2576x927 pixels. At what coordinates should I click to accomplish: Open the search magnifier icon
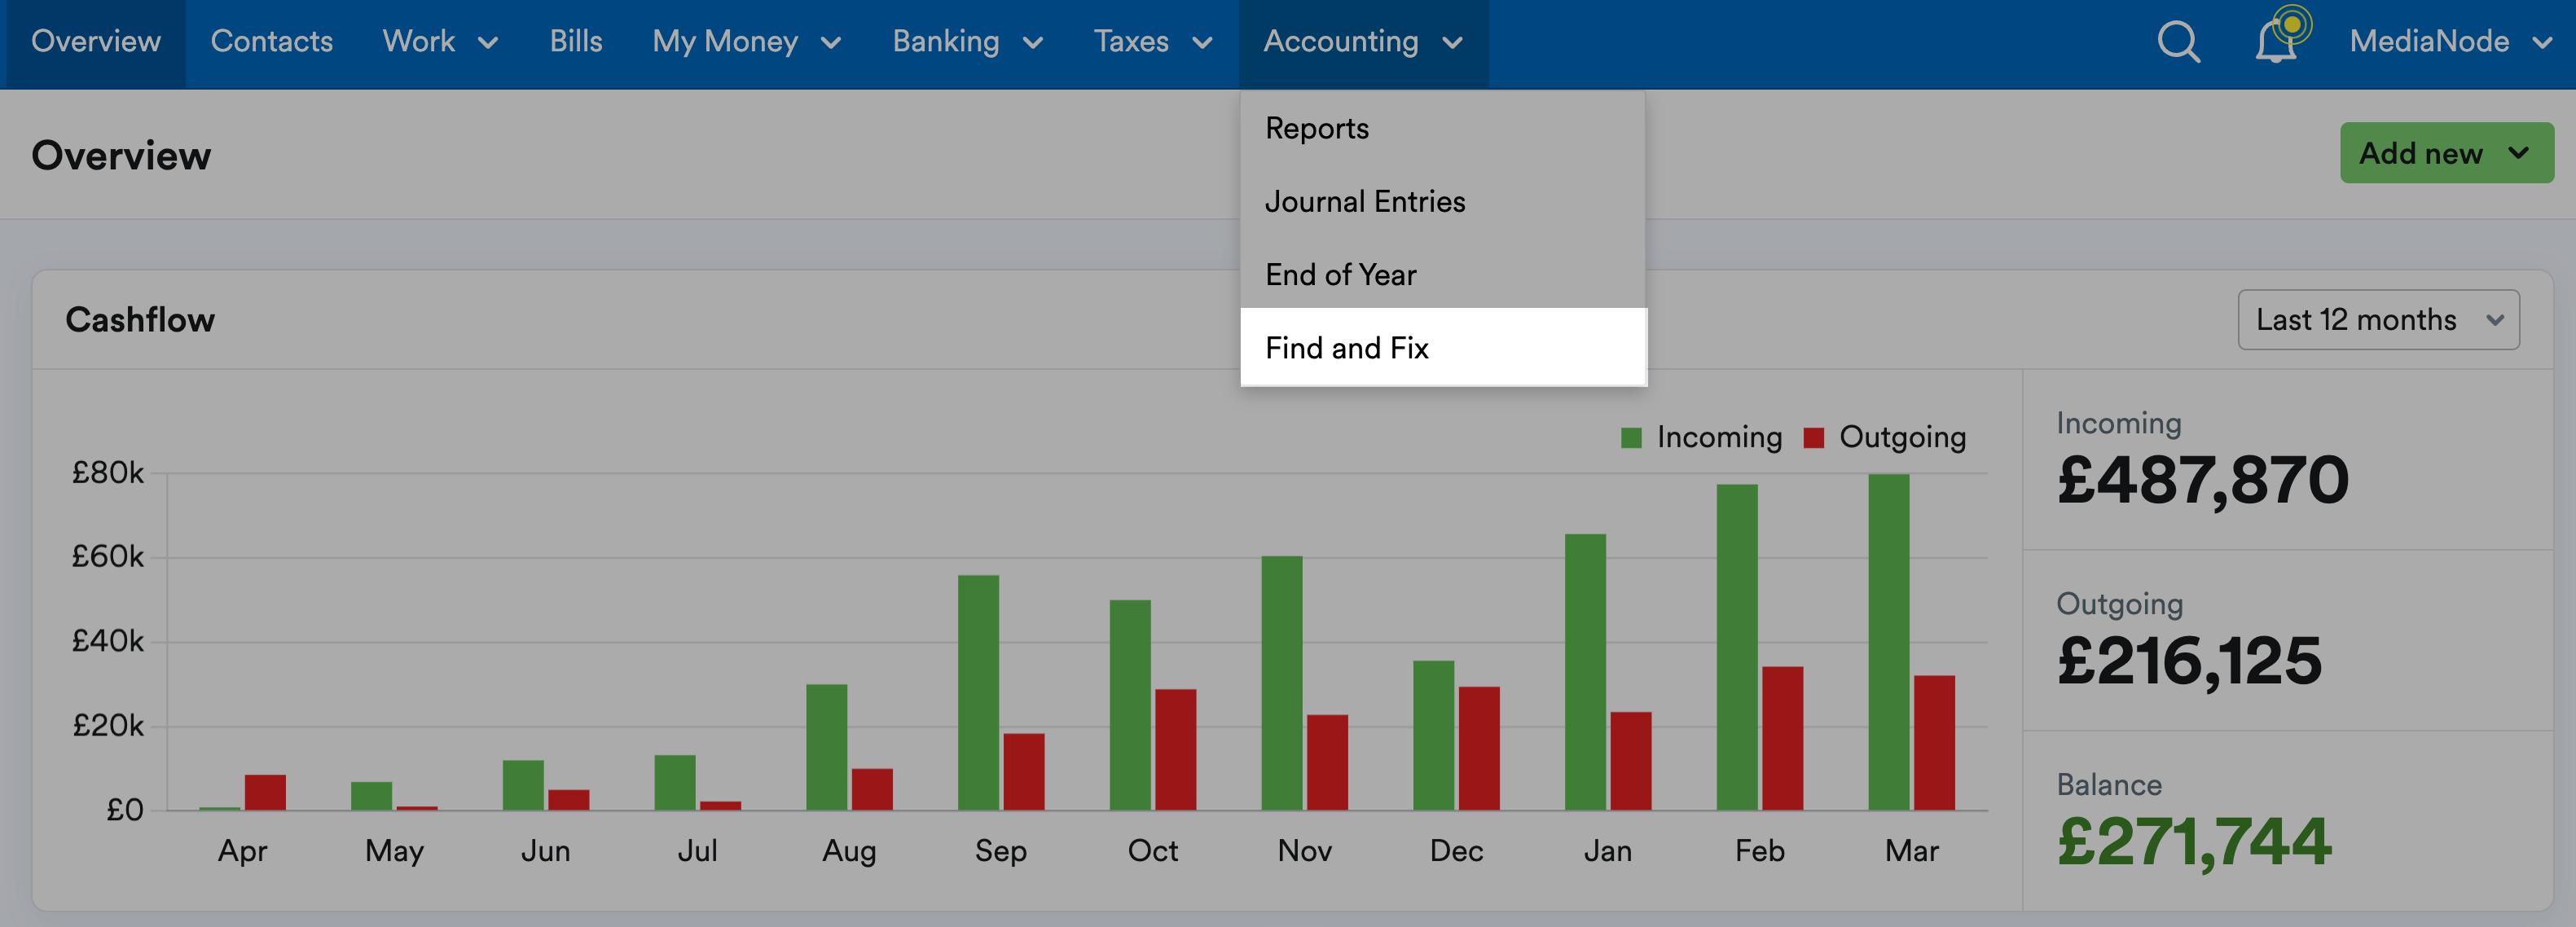click(2178, 42)
